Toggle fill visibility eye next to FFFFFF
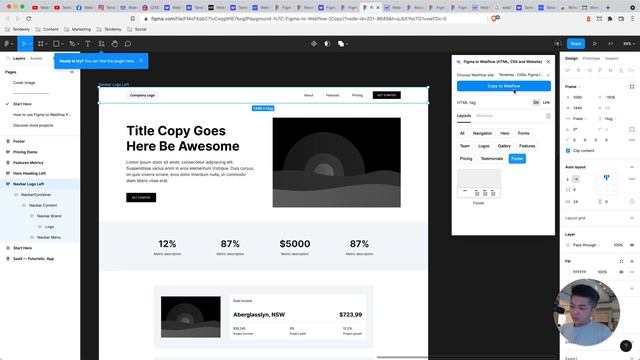Viewport: 640px width, 360px height. tap(621, 272)
